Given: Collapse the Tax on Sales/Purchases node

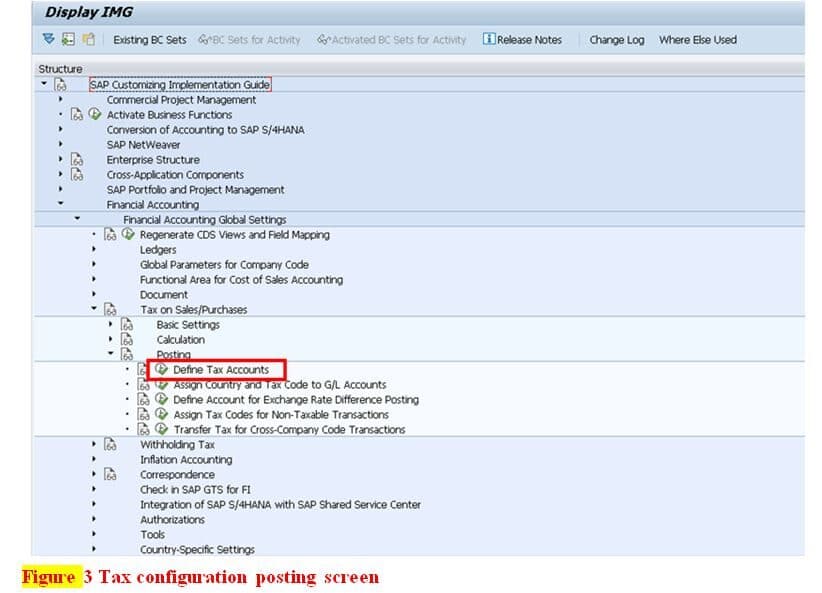Looking at the screenshot, I should [94, 310].
